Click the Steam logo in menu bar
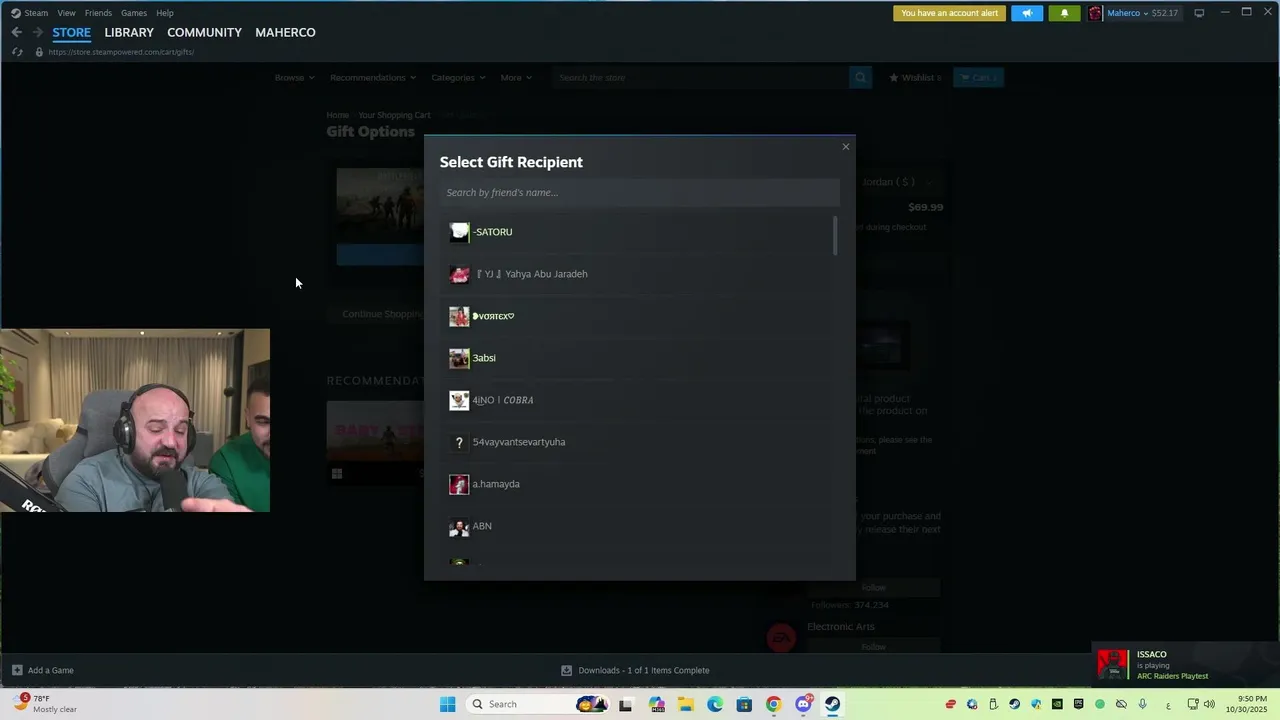1280x720 pixels. (16, 13)
